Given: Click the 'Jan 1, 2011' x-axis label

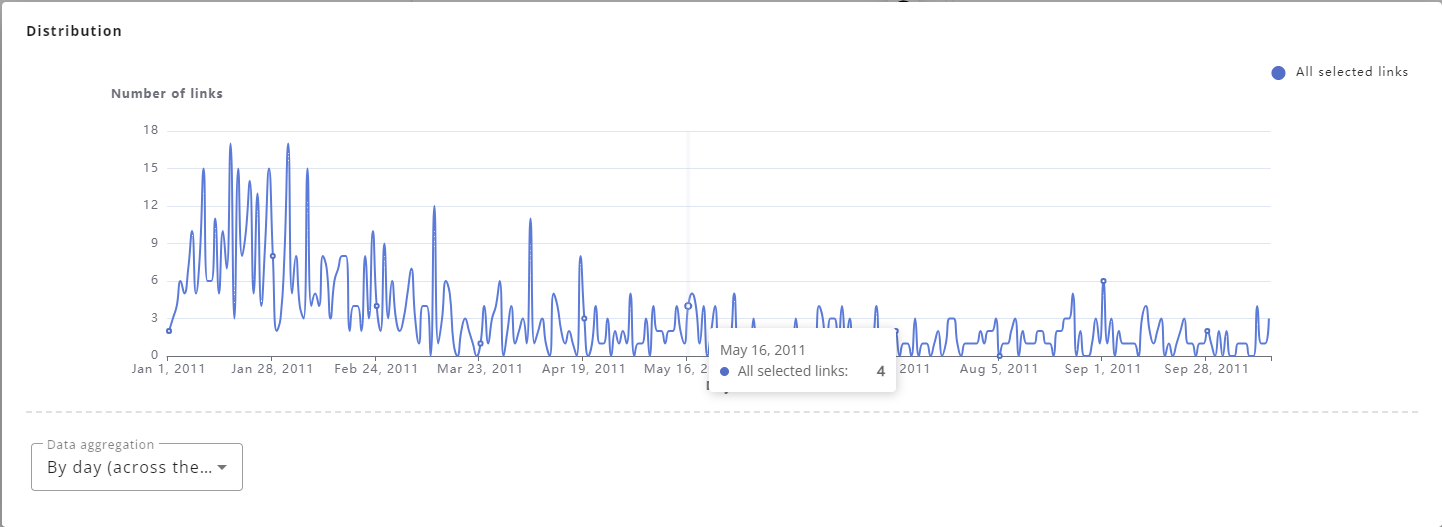Looking at the screenshot, I should tap(169, 369).
